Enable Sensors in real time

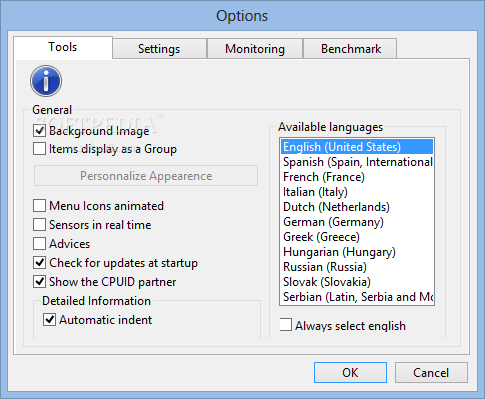coord(39,225)
